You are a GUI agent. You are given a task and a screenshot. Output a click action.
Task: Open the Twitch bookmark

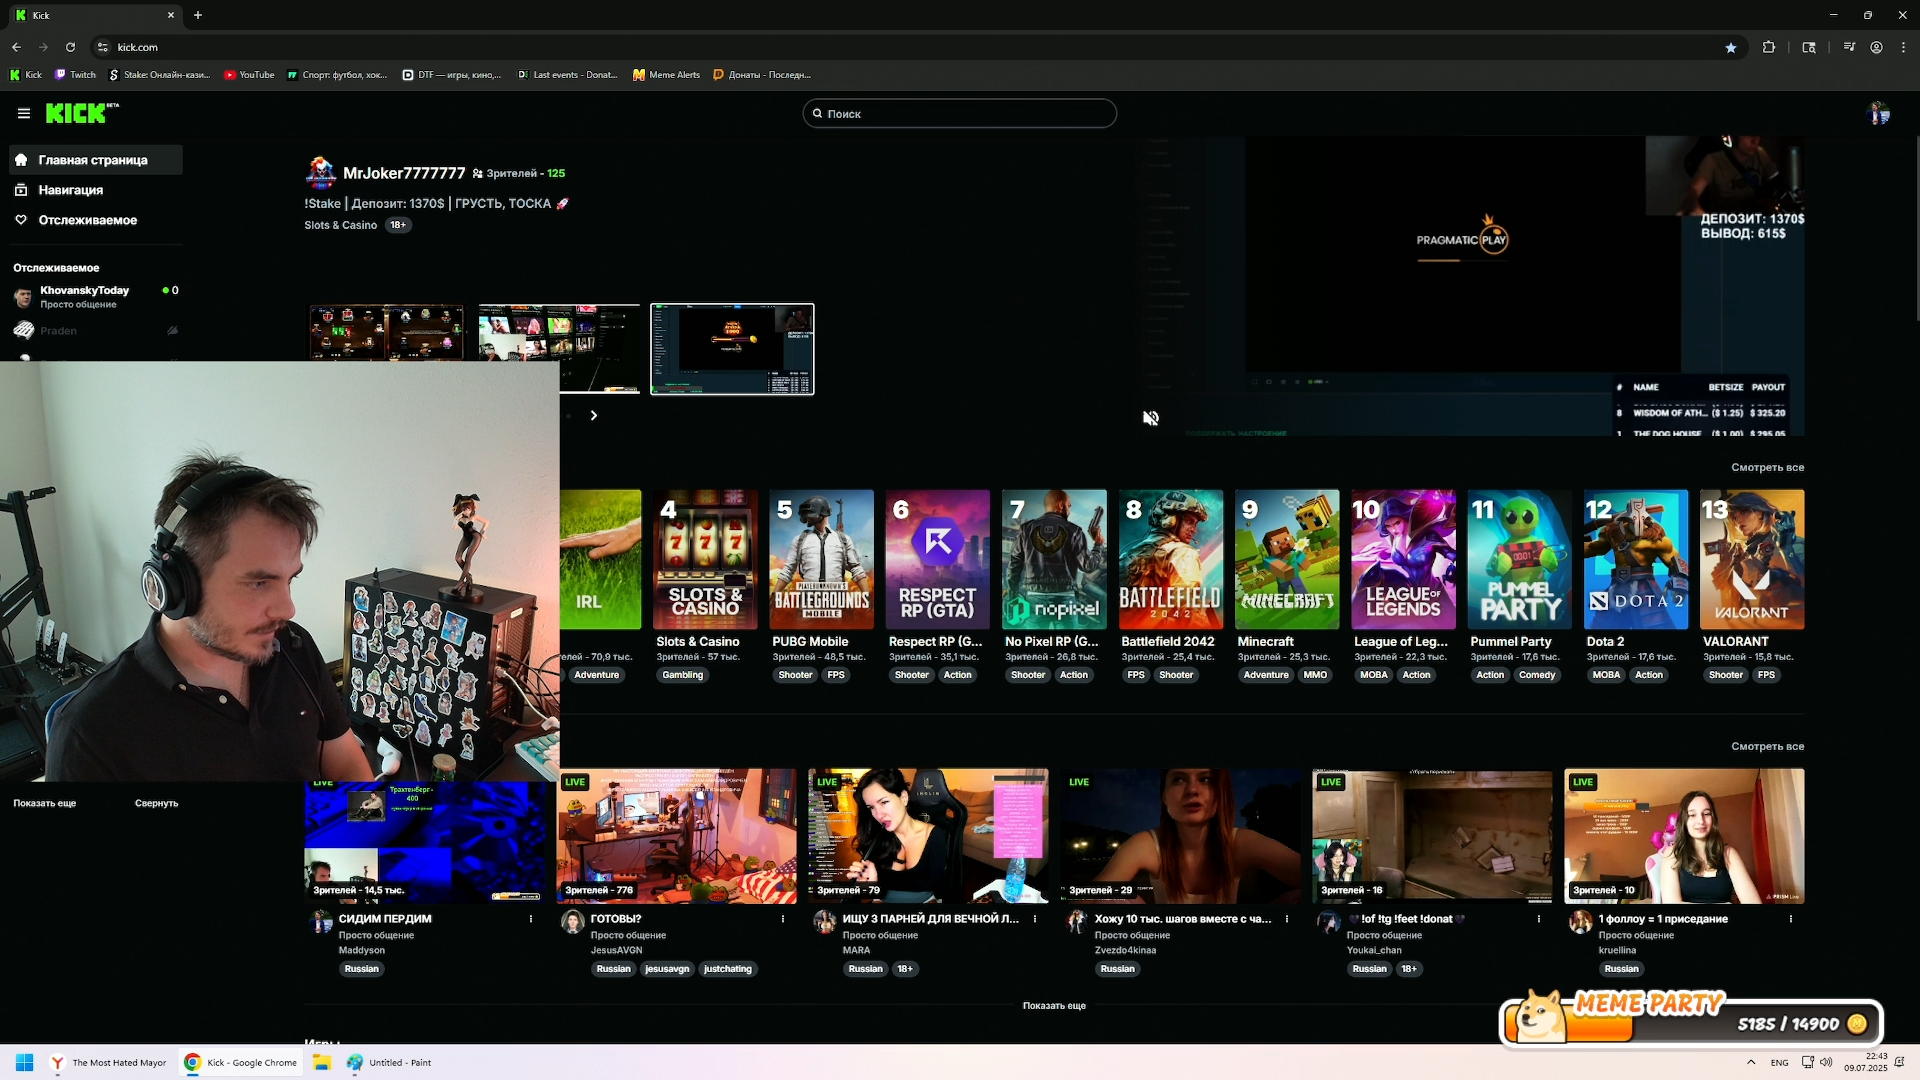[76, 75]
